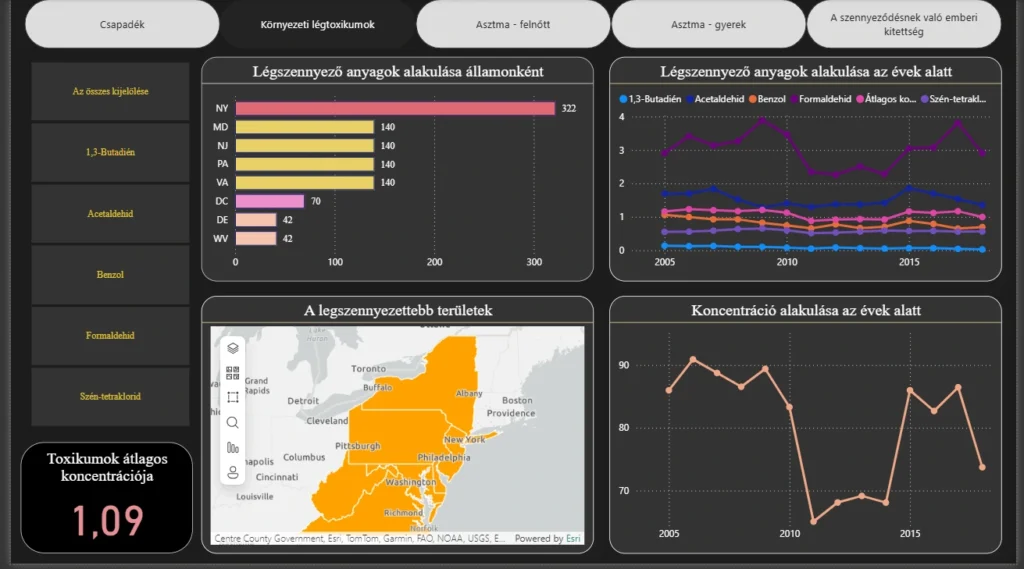Open the map analysis chart icon
Screen dimensions: 1024x569
[233, 447]
